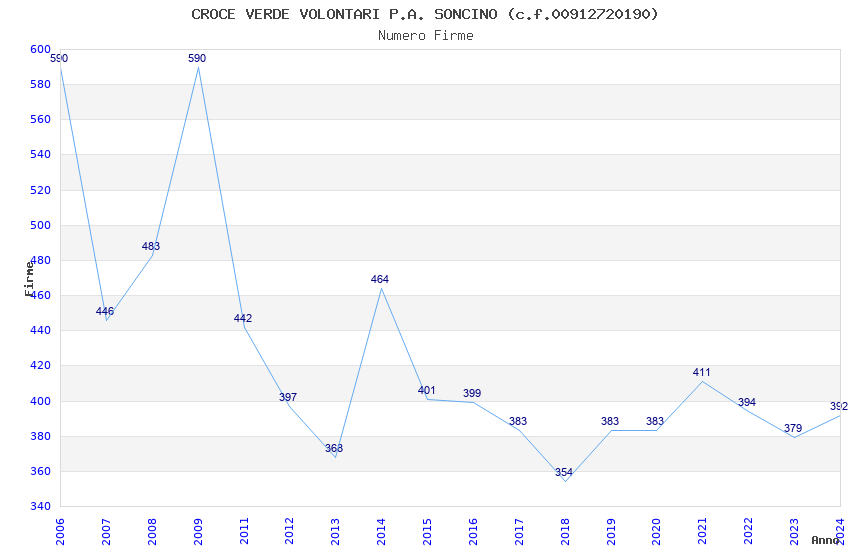The width and height of the screenshot is (850, 550).
Task: Click the year 2017 on the x-axis
Action: pyautogui.click(x=519, y=531)
